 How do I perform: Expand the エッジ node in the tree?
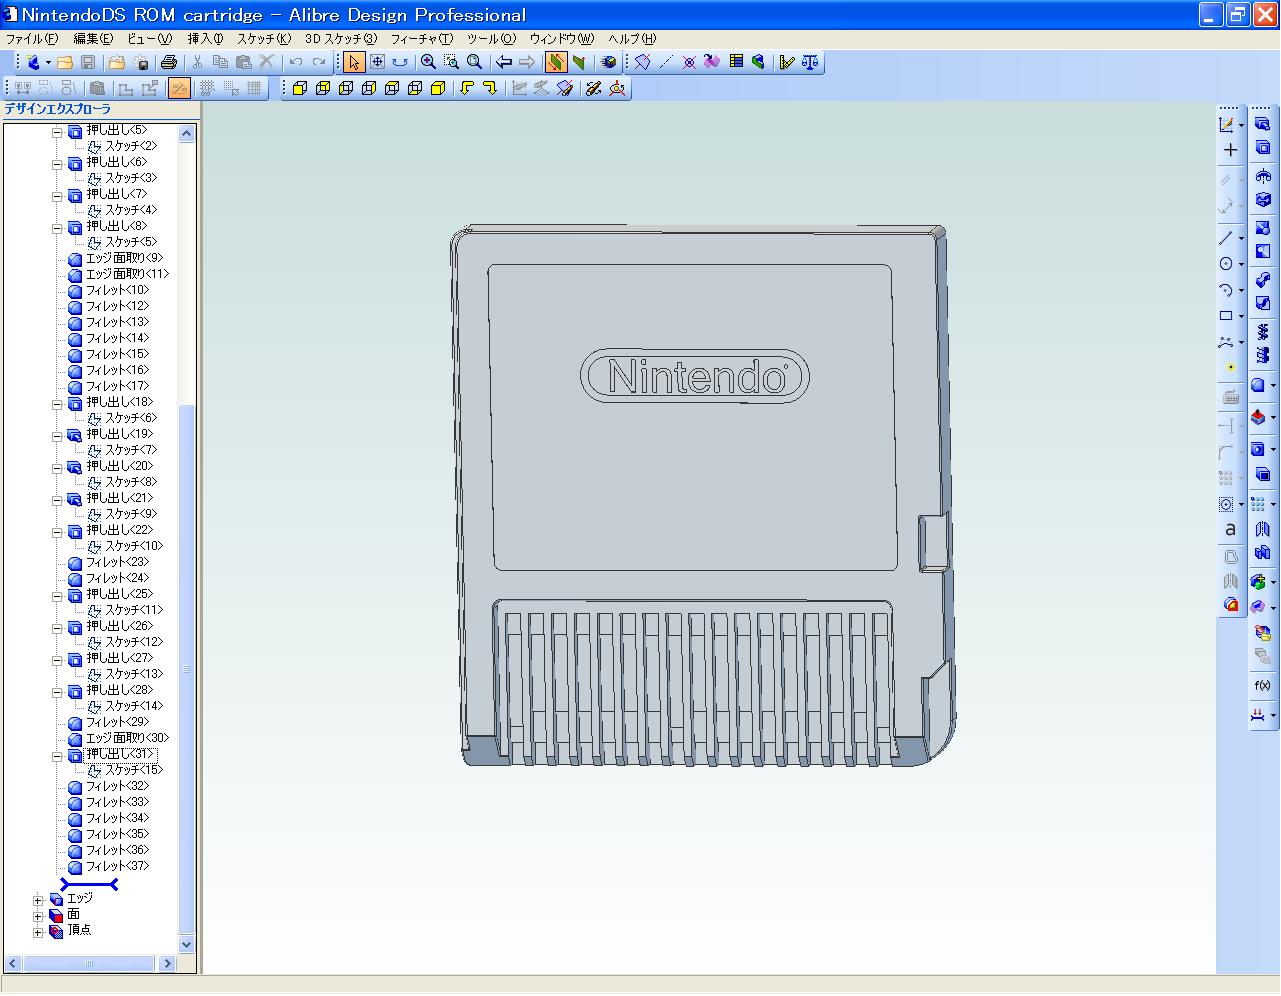click(37, 898)
